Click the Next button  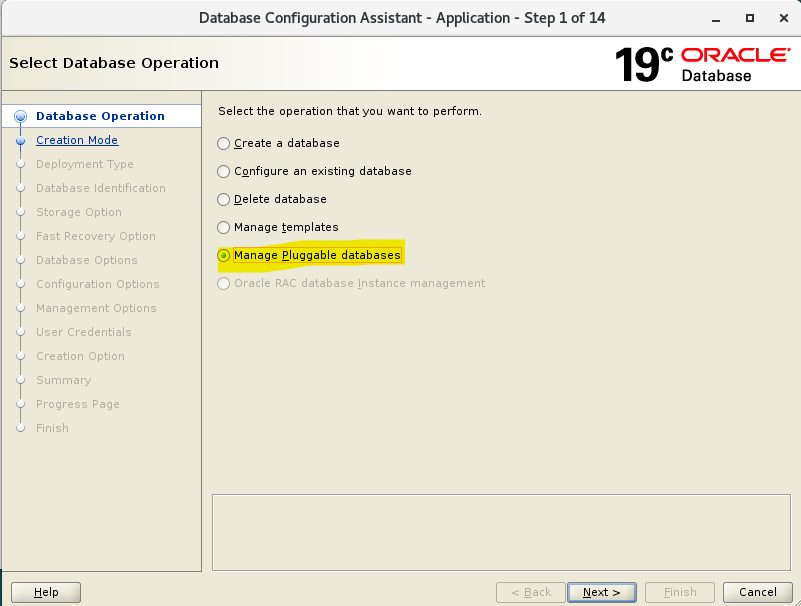pos(602,592)
